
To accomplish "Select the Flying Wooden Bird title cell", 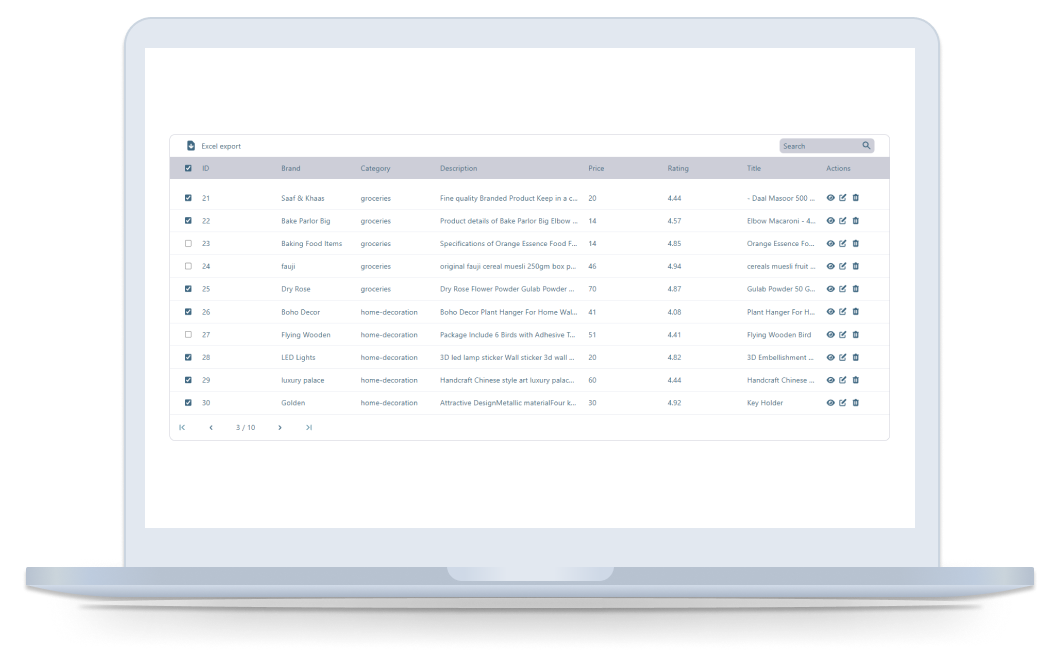I will tap(779, 335).
